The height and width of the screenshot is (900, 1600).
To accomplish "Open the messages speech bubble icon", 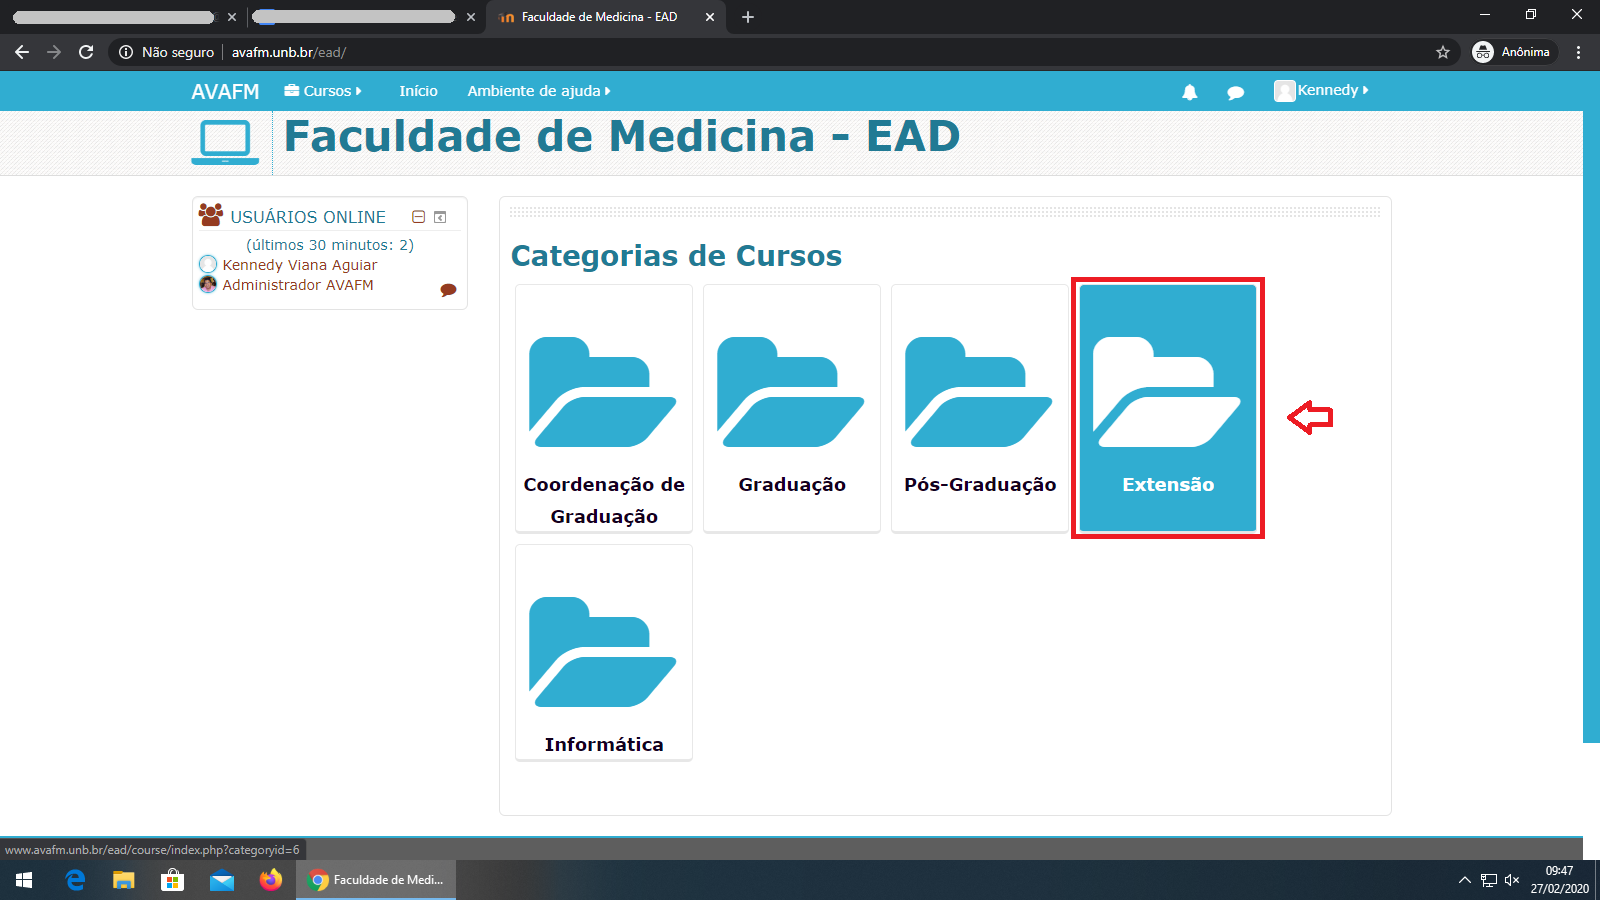I will (1235, 92).
